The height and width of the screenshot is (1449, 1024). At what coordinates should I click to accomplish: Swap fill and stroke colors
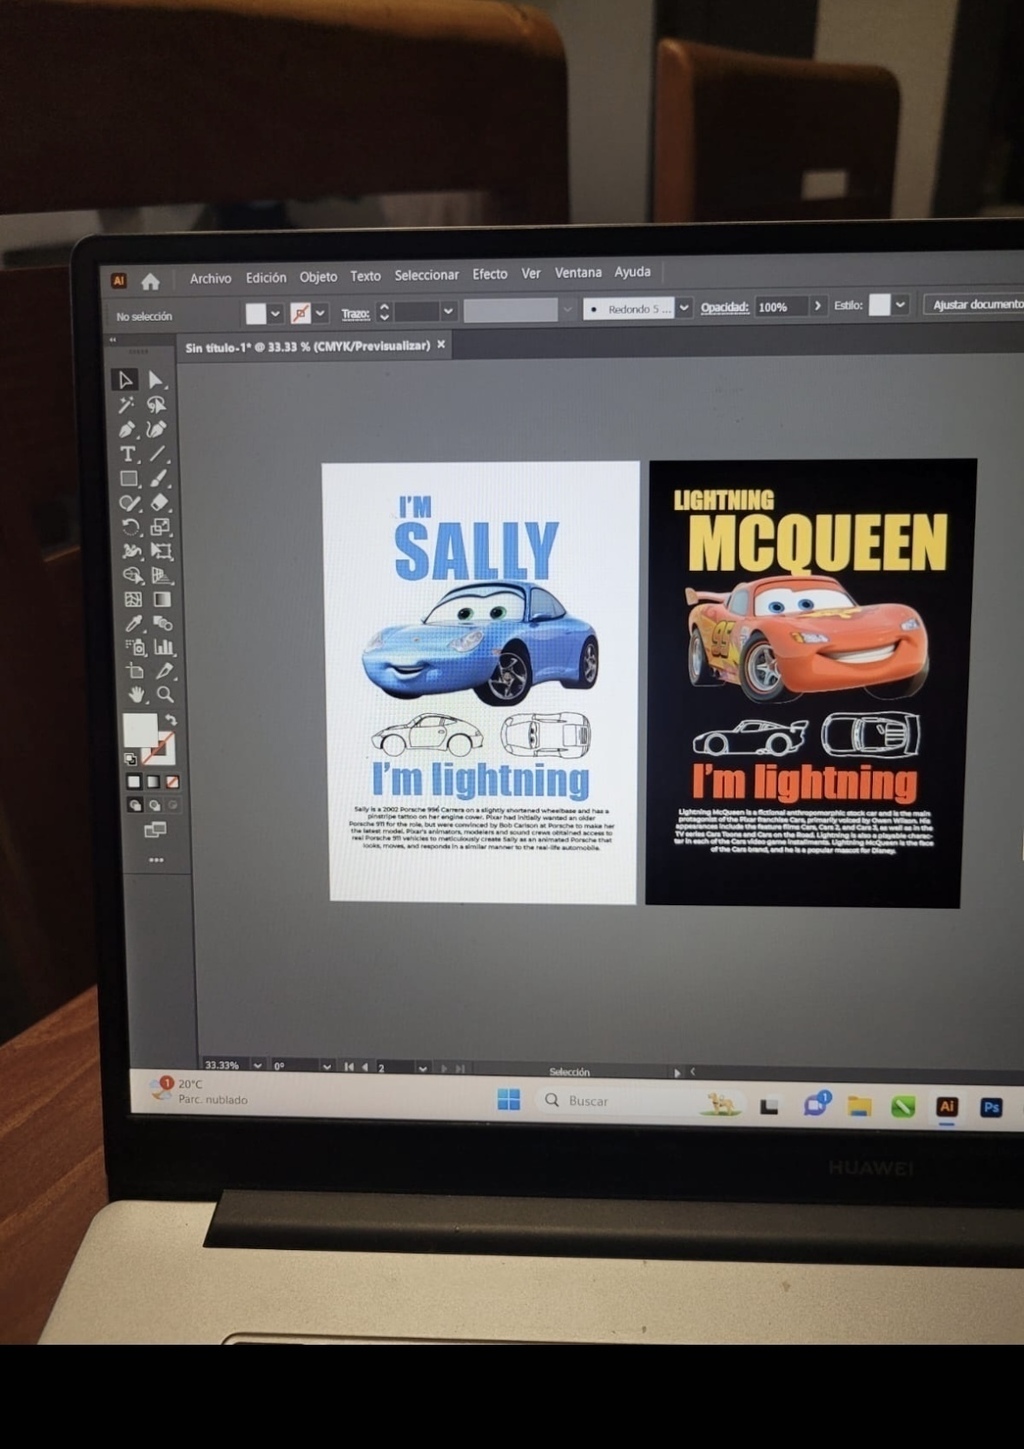(171, 720)
